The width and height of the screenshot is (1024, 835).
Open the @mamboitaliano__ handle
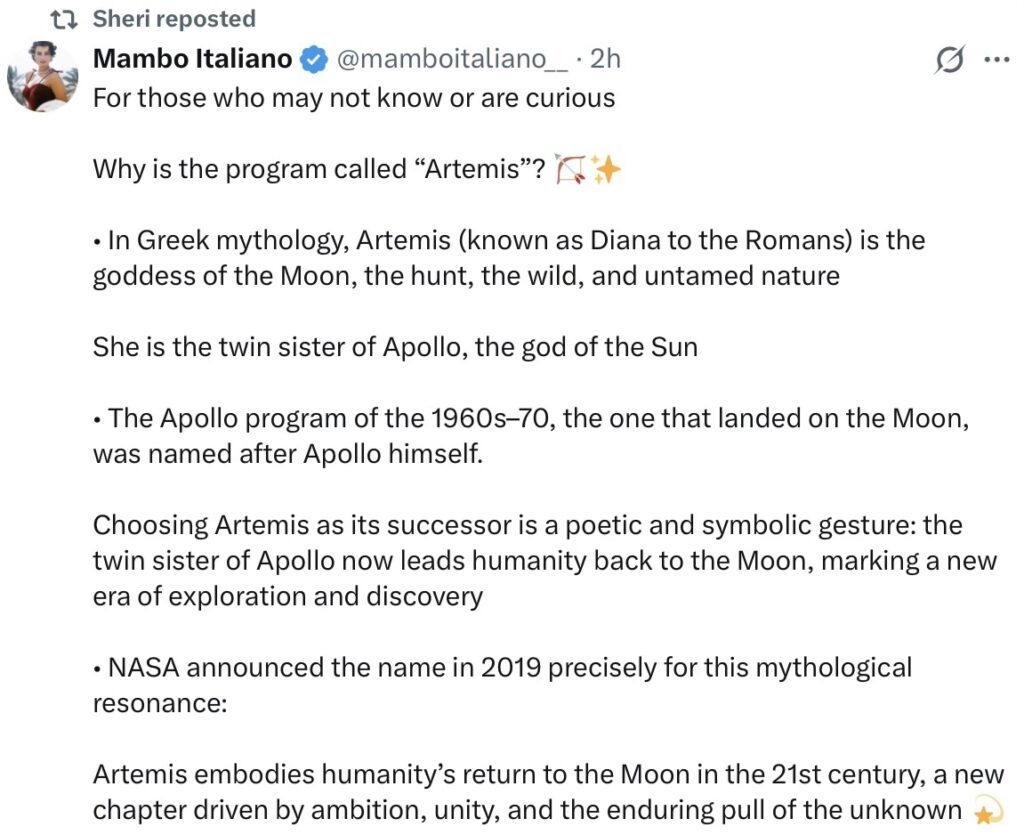453,59
